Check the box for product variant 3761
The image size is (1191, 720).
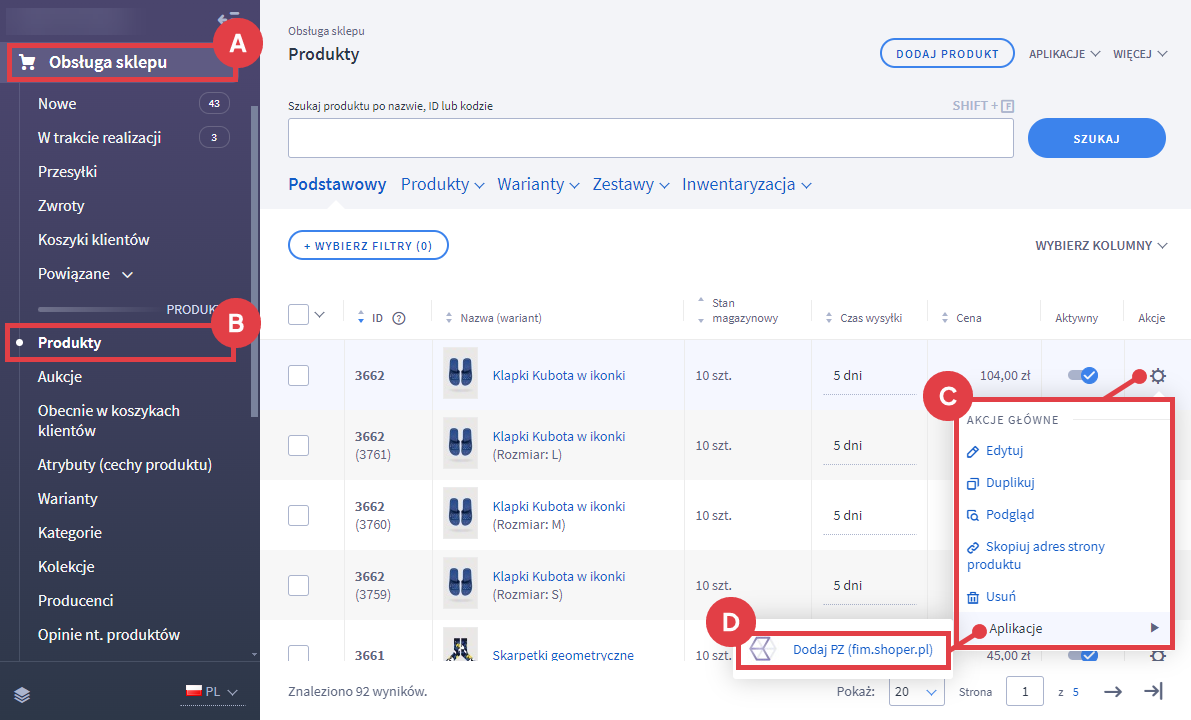pyautogui.click(x=298, y=445)
